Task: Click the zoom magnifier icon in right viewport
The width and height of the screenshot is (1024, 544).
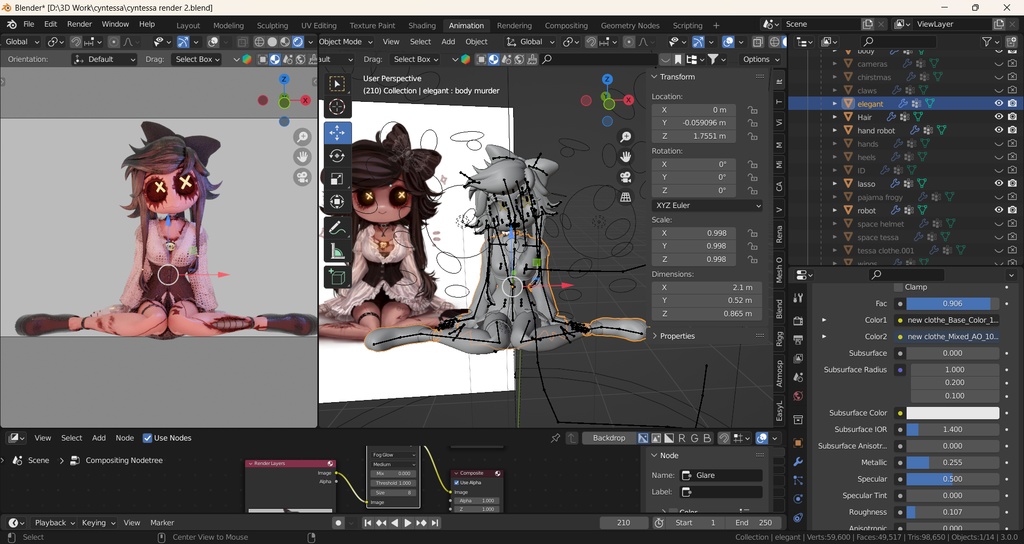Action: pos(626,136)
